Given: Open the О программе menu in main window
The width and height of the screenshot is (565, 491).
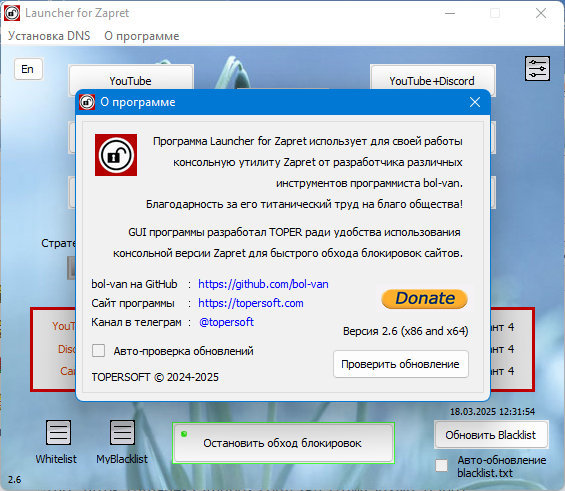Looking at the screenshot, I should [x=142, y=36].
